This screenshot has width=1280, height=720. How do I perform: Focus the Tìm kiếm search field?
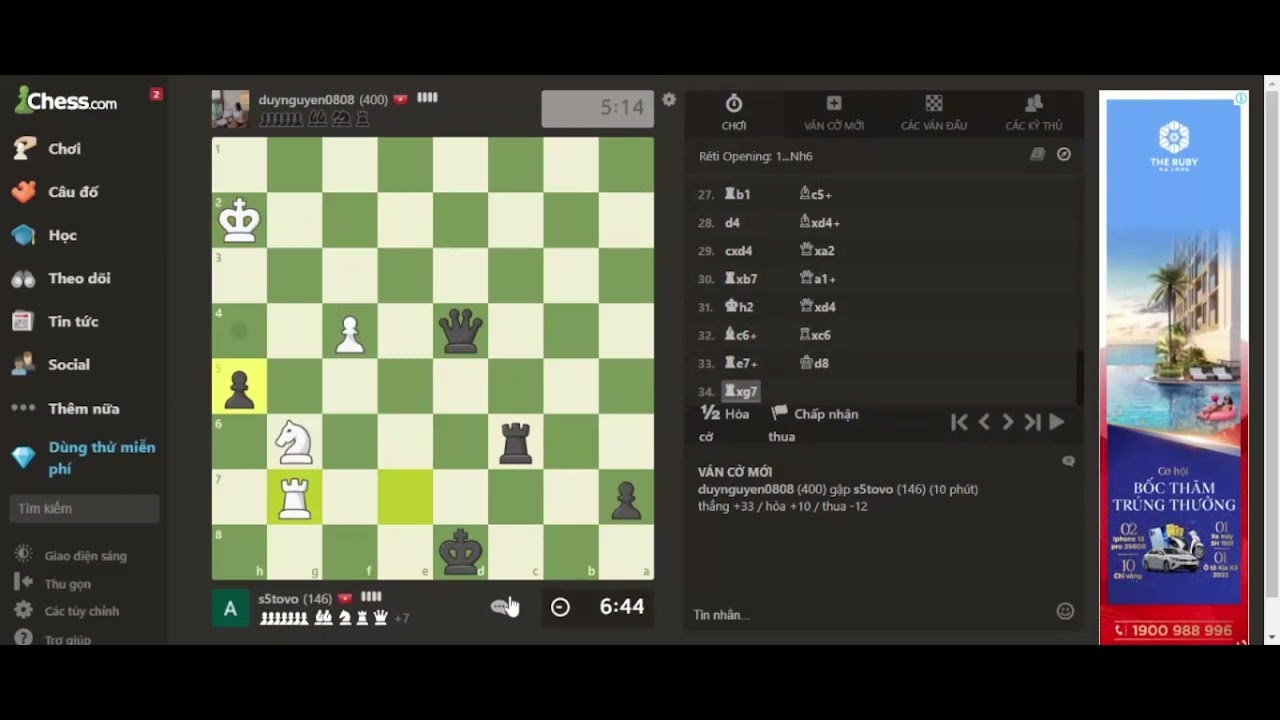click(x=84, y=508)
